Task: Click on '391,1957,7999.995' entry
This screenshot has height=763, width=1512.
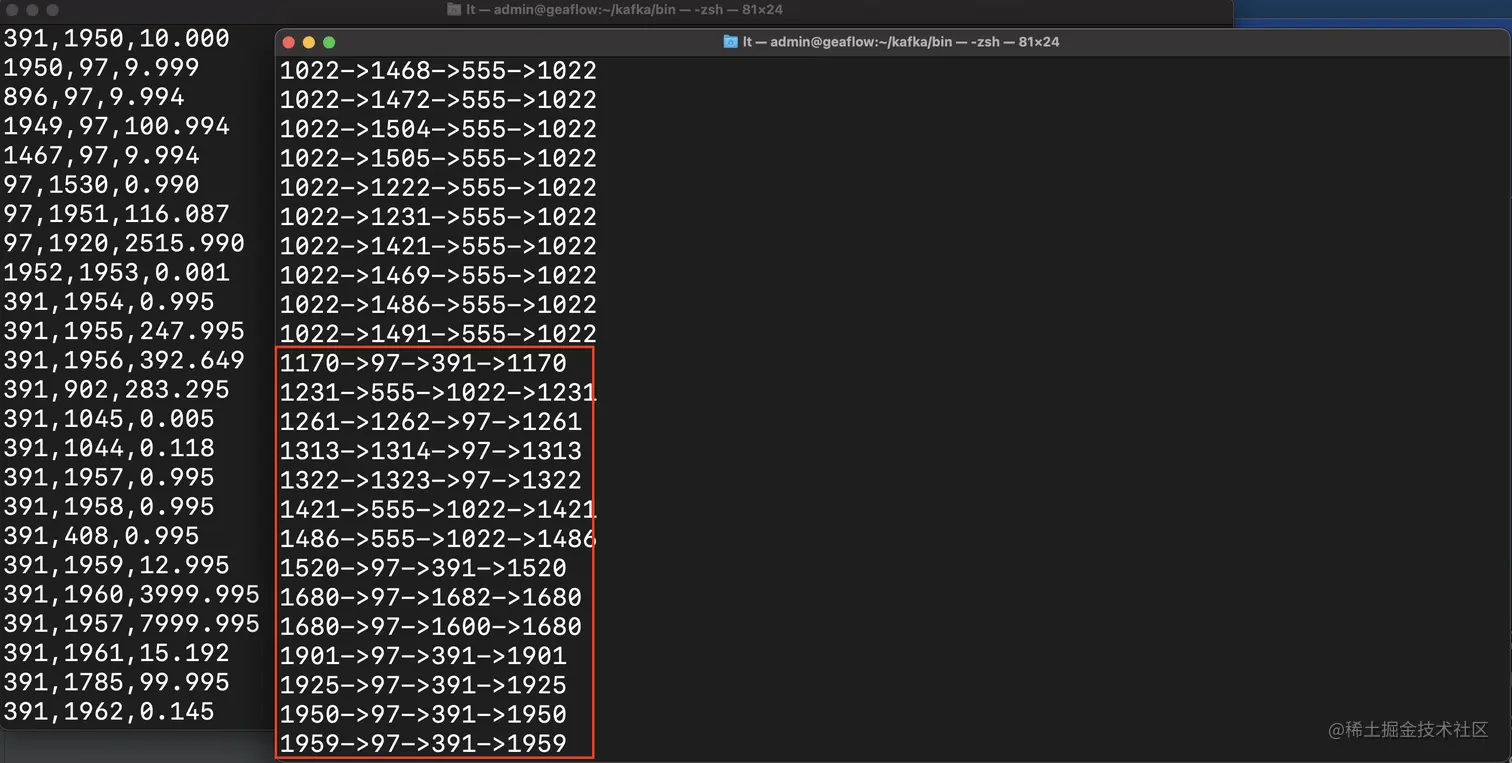Action: tap(131, 623)
